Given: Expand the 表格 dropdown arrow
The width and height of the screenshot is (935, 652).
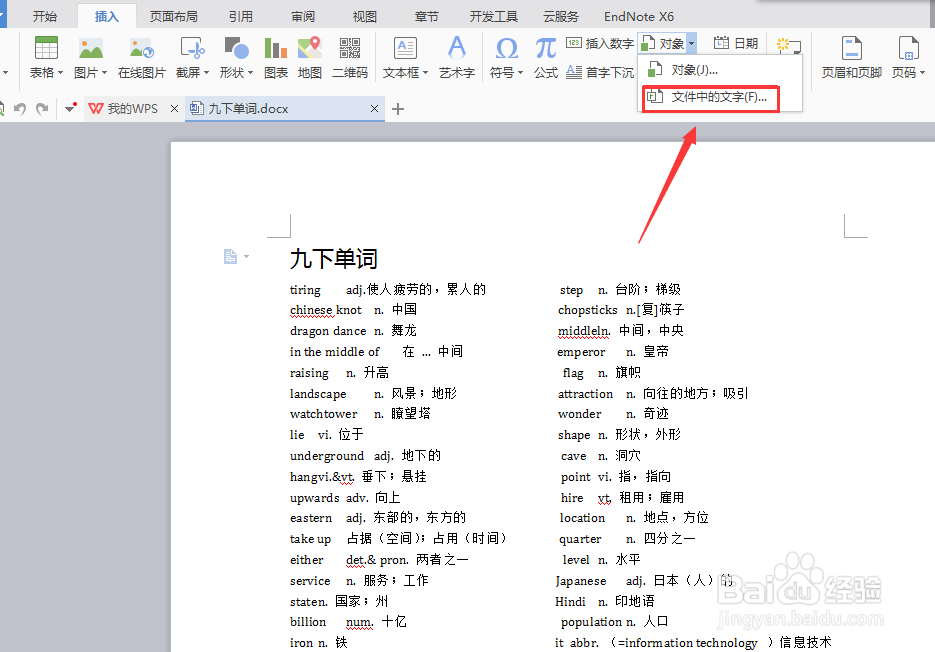Looking at the screenshot, I should (x=61, y=73).
